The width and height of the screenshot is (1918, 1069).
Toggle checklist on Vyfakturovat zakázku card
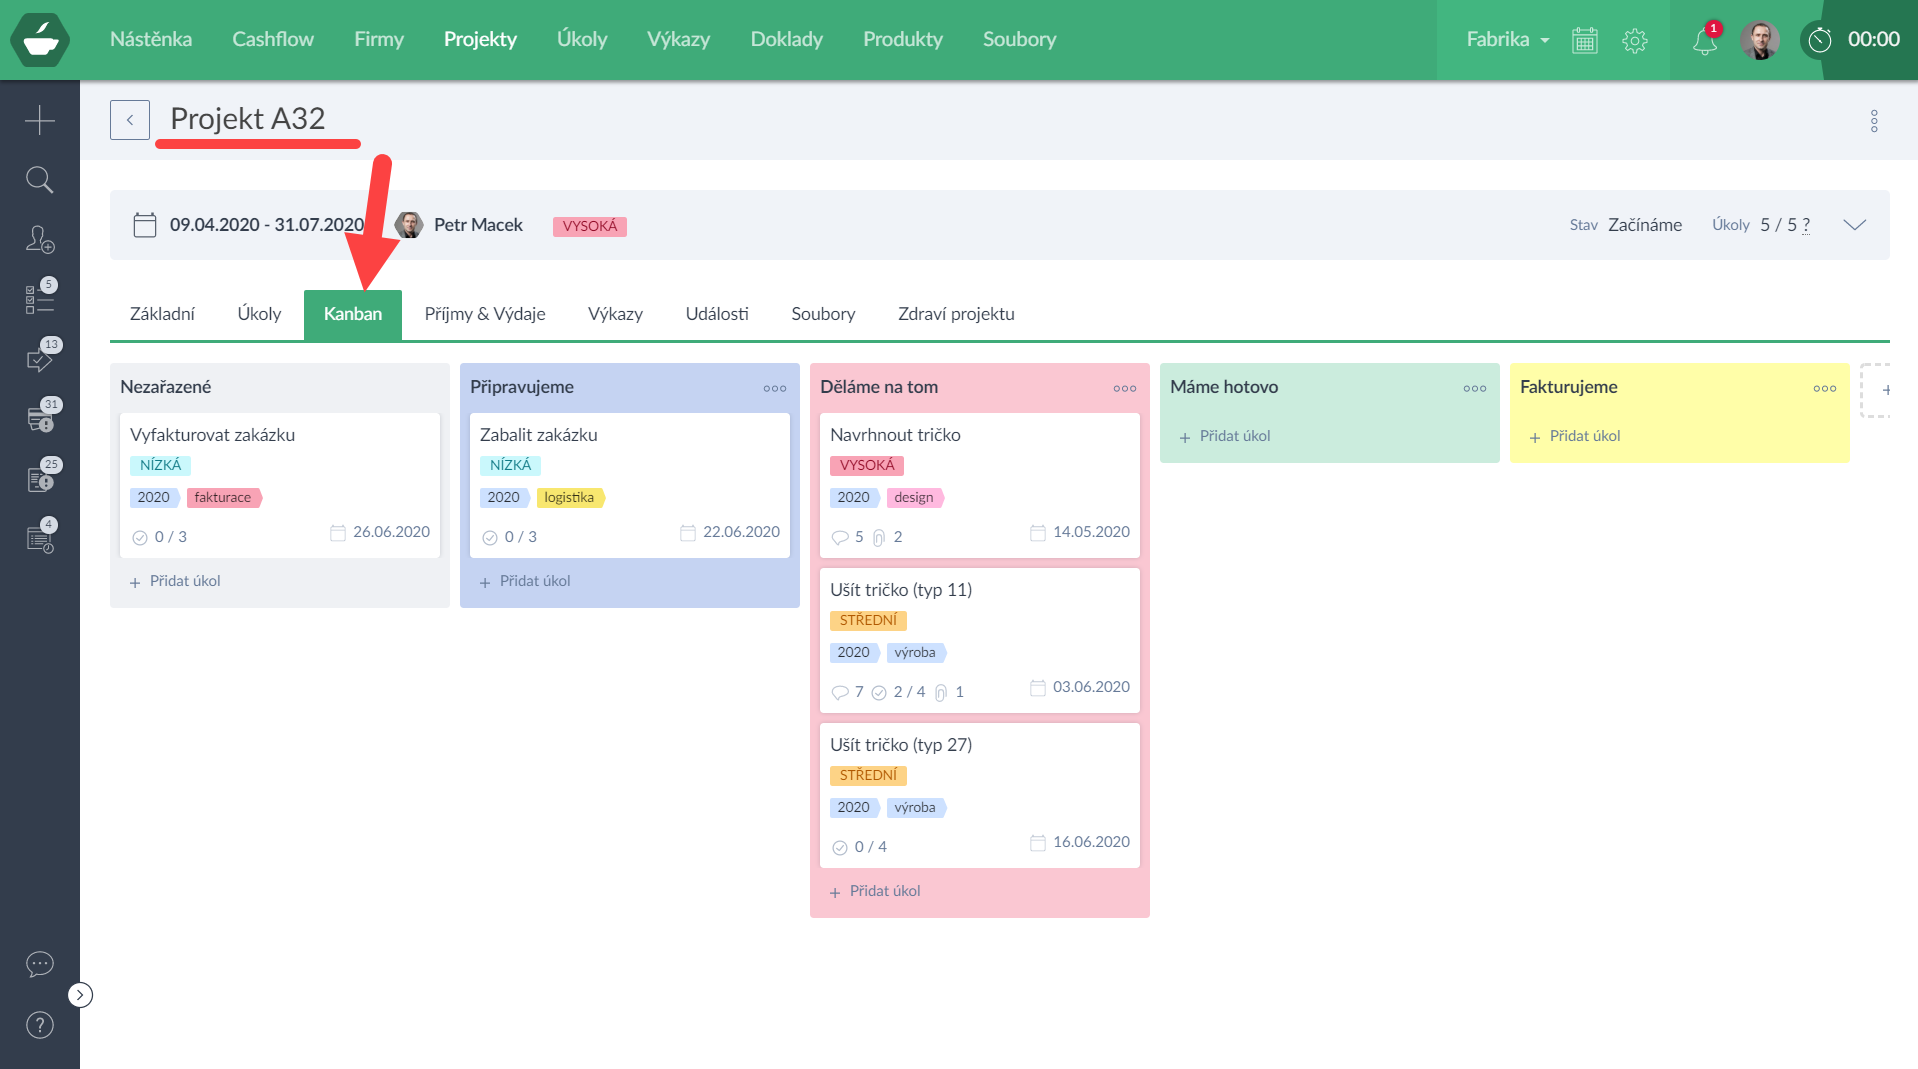[140, 538]
